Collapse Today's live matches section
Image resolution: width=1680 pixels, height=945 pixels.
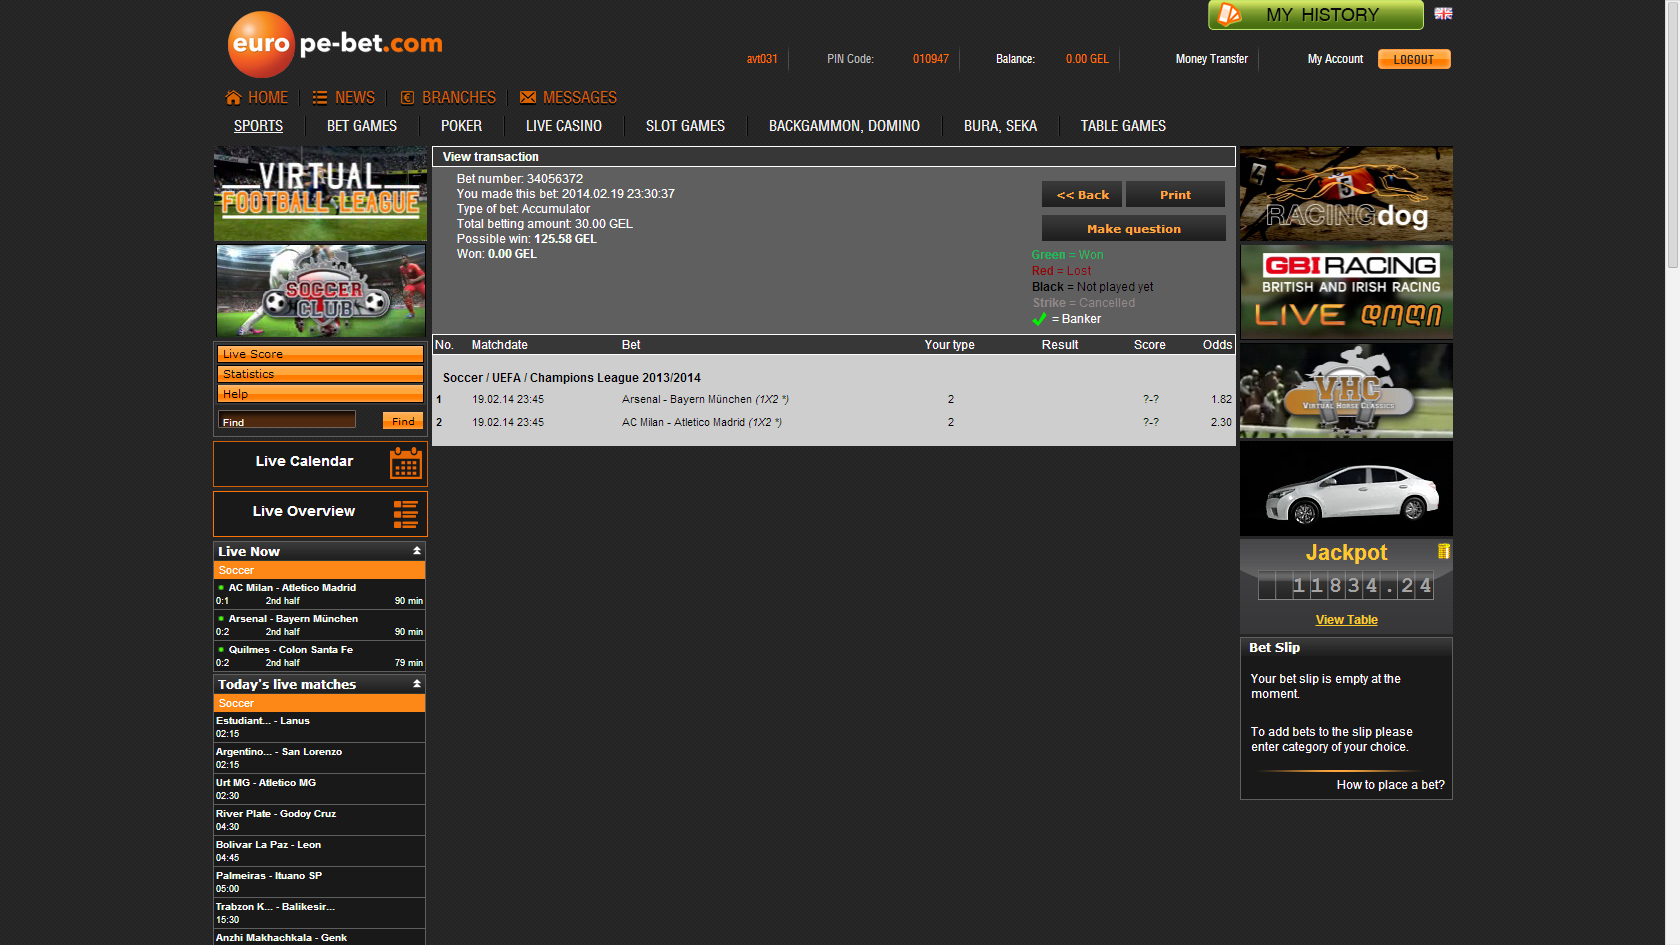[x=417, y=684]
